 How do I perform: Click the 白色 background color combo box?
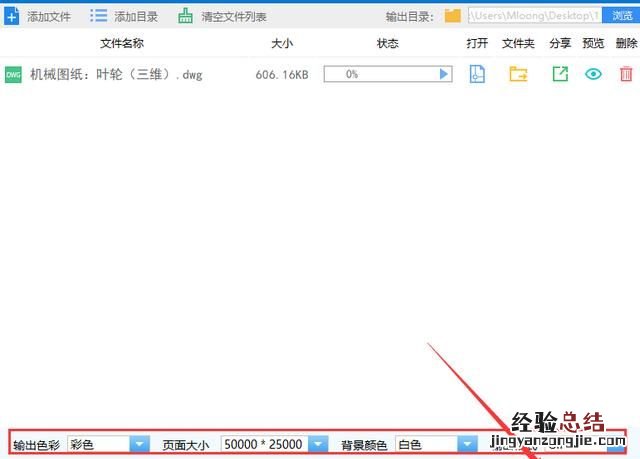click(x=436, y=444)
